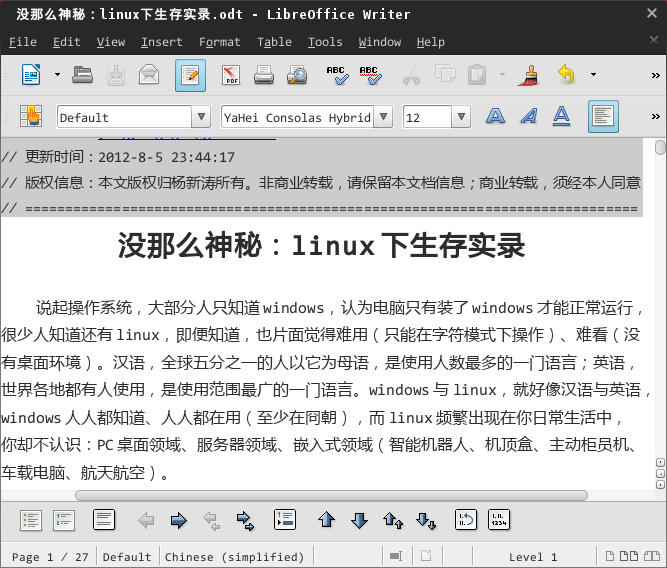Promote one level in bullets toolbar
This screenshot has height=568, width=667.
146,520
